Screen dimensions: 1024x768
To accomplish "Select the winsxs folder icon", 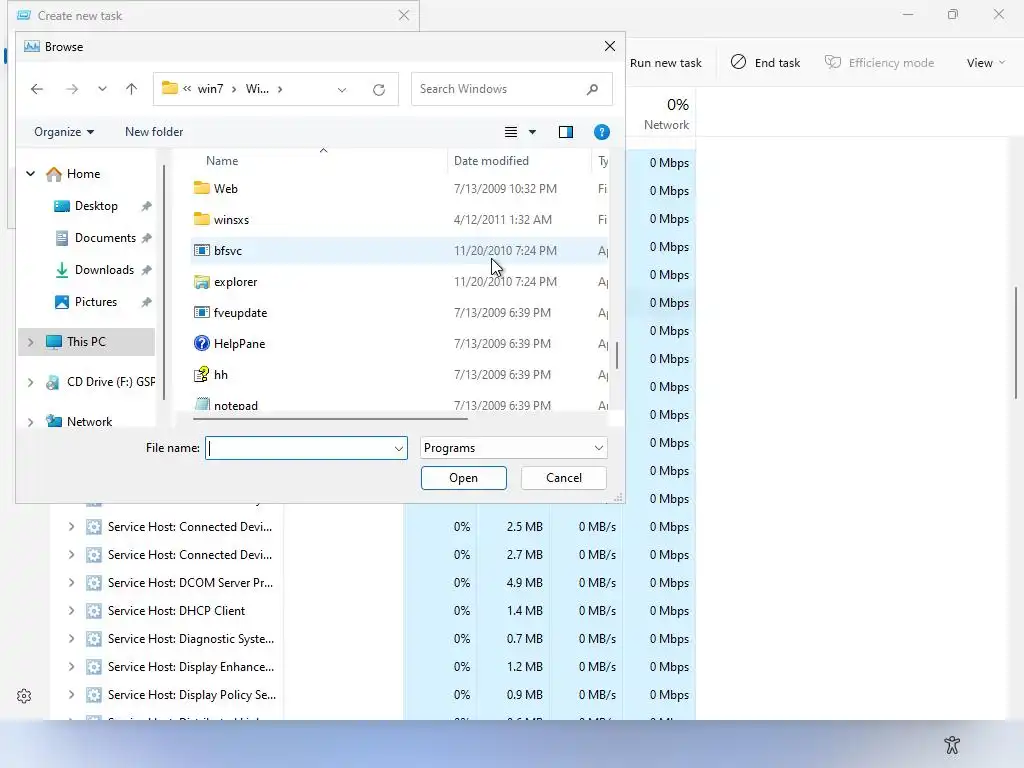I will tap(202, 219).
